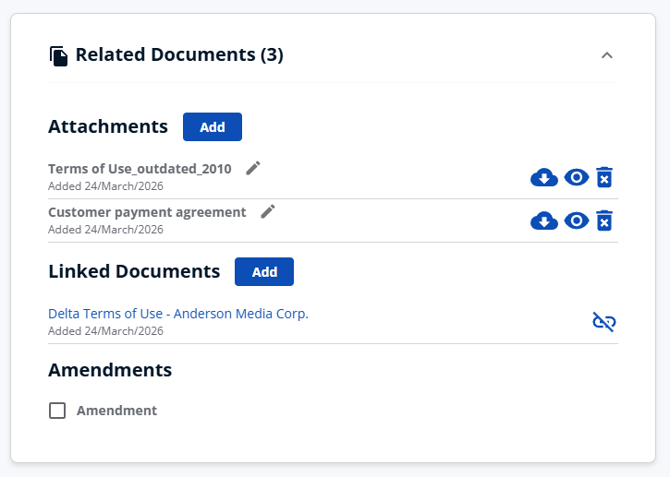The width and height of the screenshot is (670, 477).
Task: Add a new attachment
Action: [212, 127]
